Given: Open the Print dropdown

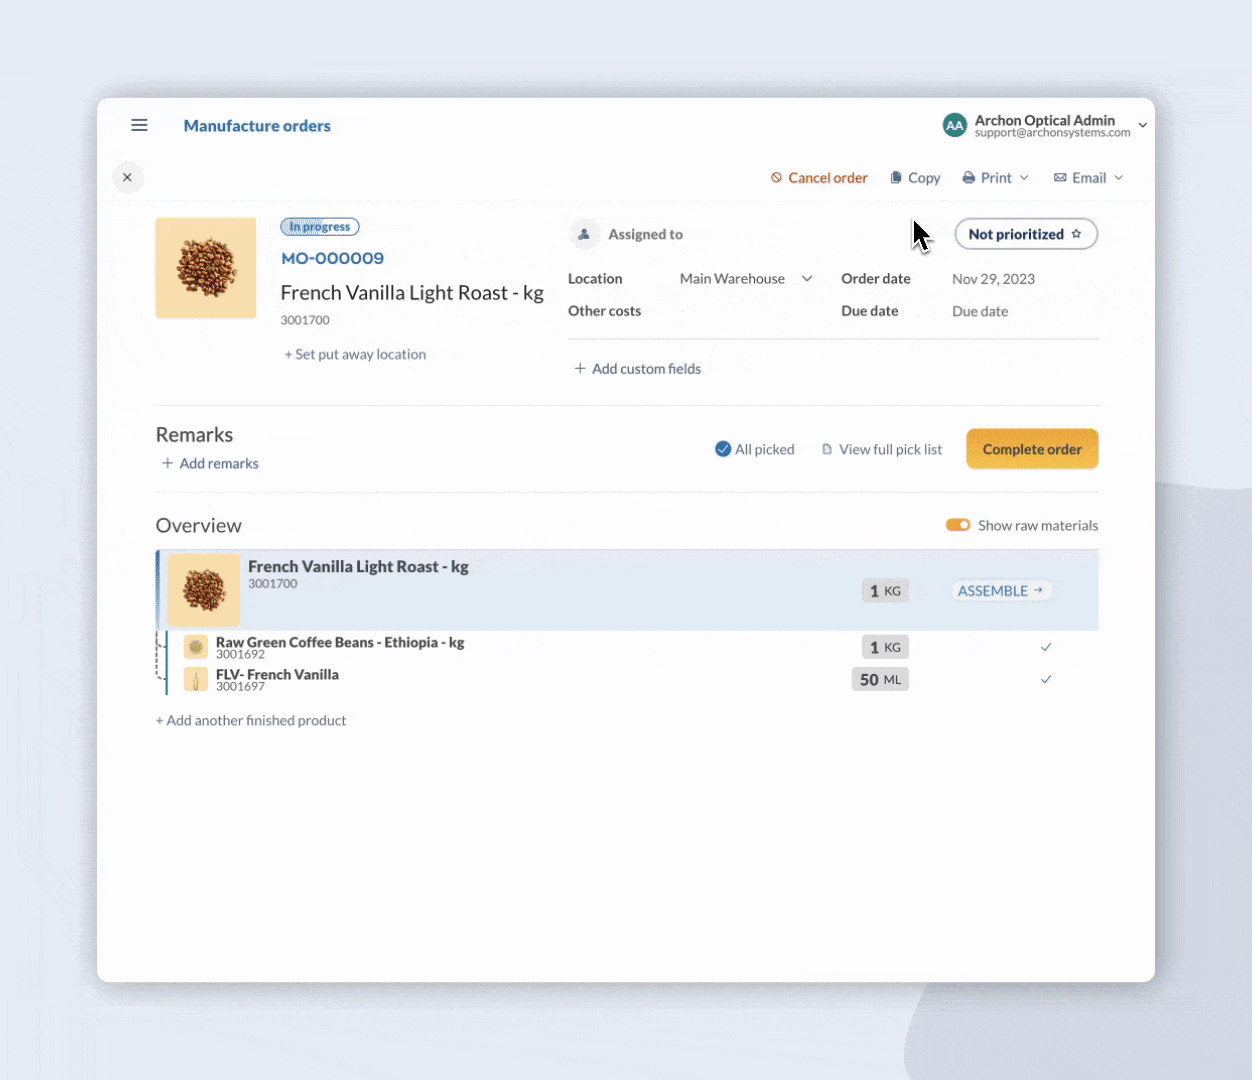Looking at the screenshot, I should 995,178.
